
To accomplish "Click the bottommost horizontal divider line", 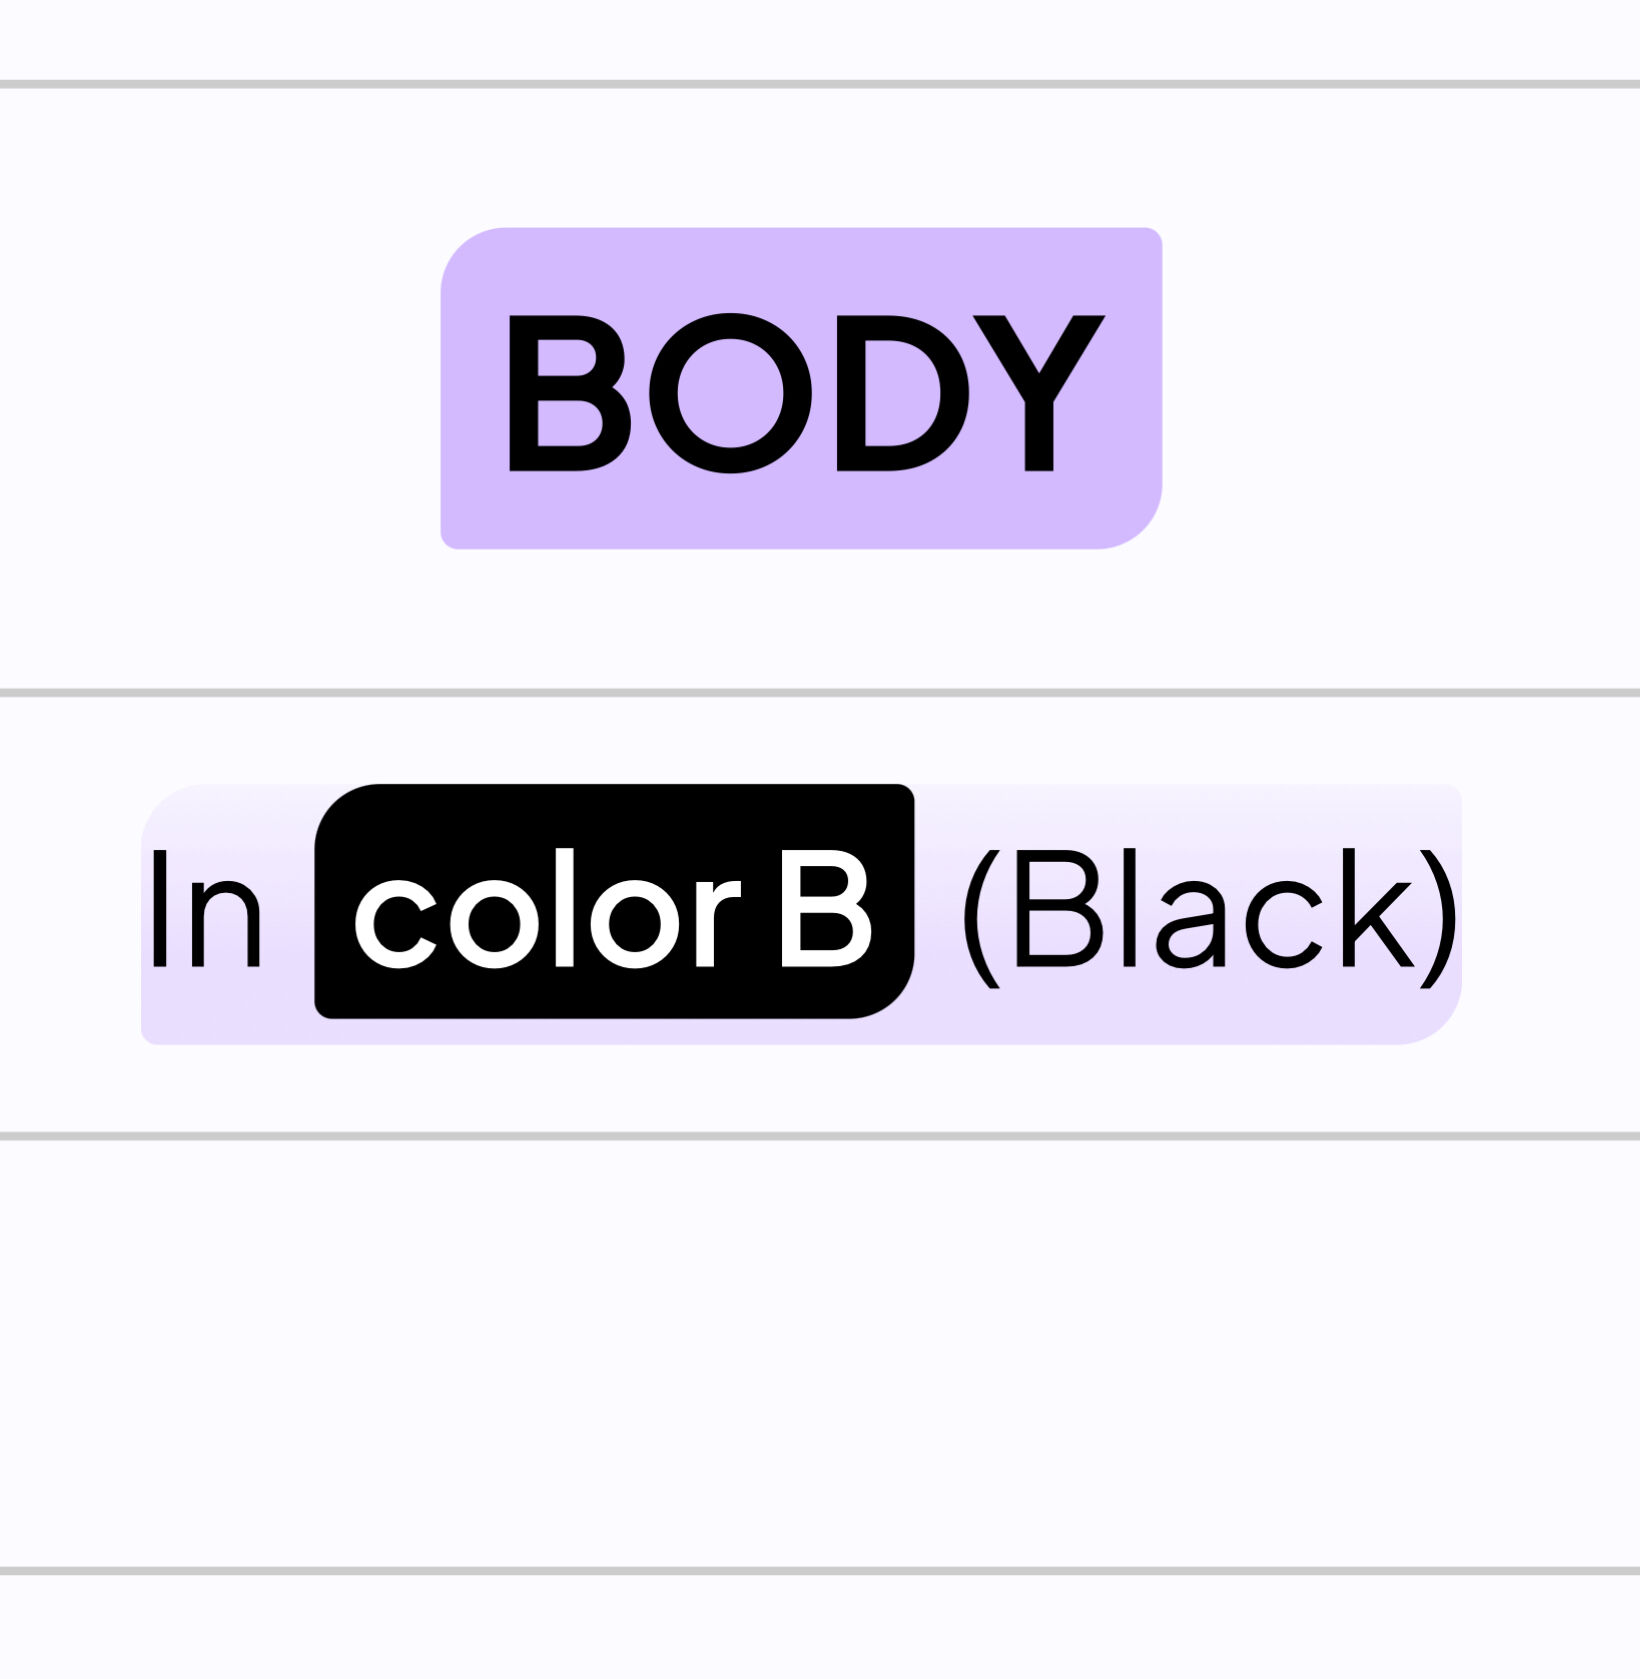I will click(x=820, y=1571).
